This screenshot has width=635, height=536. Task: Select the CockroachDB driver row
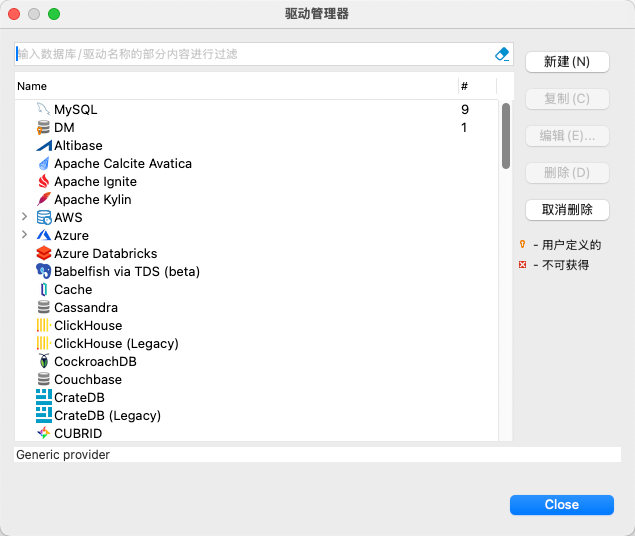coord(257,362)
